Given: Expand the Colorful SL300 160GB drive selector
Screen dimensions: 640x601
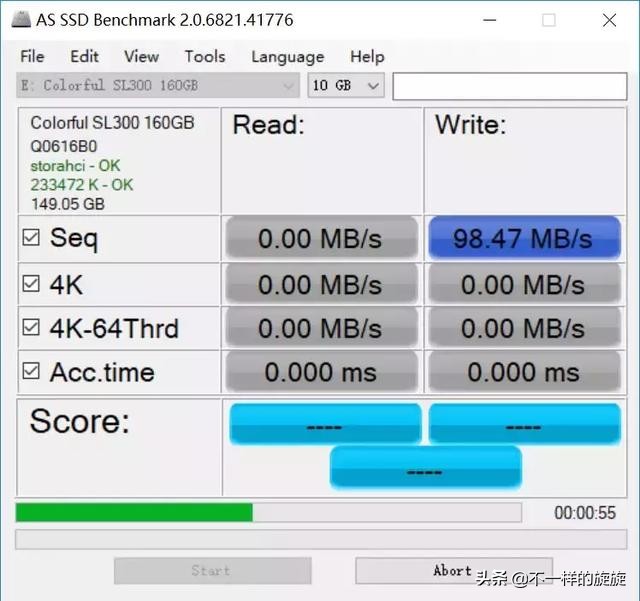Looking at the screenshot, I should click(158, 85).
